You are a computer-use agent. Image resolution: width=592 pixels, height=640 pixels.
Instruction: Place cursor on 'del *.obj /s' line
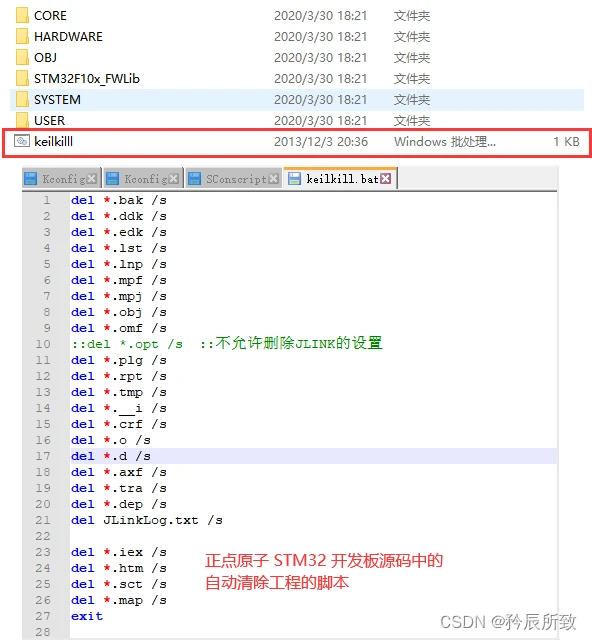[119, 312]
